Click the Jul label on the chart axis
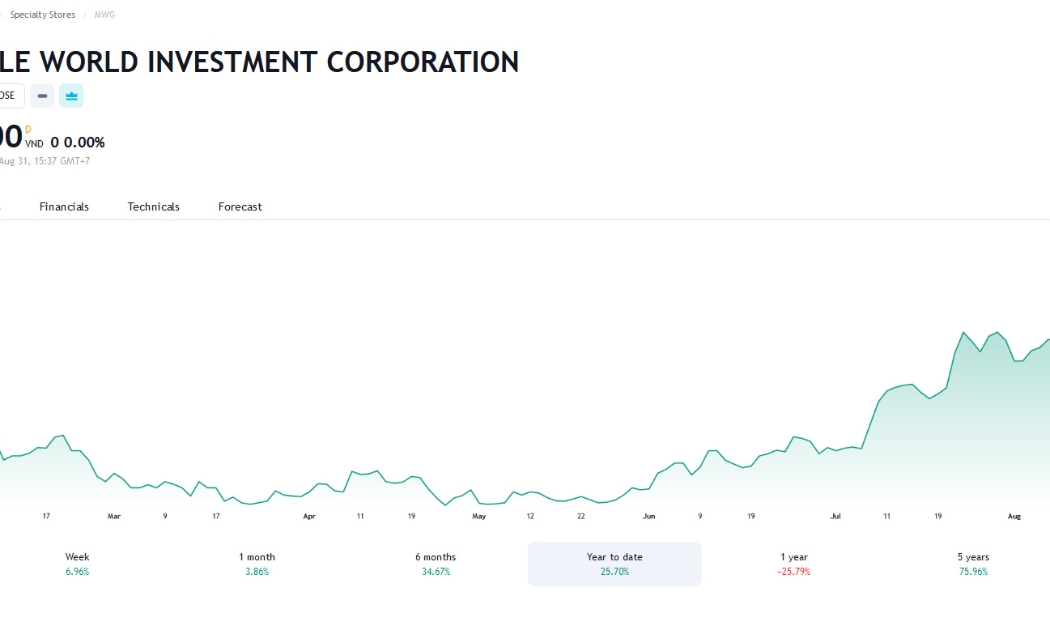Viewport: 1050px width, 630px height. (836, 516)
